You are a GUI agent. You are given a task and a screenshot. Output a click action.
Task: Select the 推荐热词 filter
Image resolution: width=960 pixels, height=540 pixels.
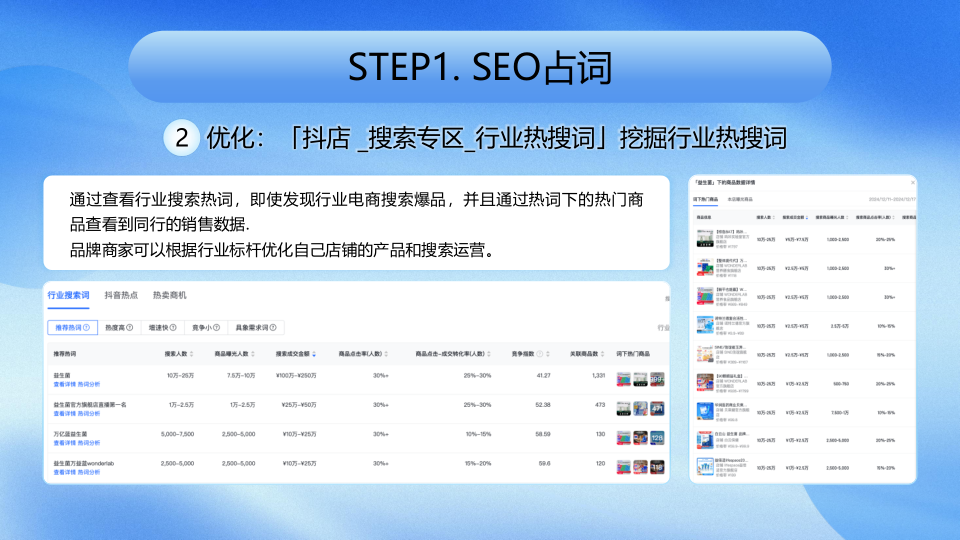coord(72,328)
